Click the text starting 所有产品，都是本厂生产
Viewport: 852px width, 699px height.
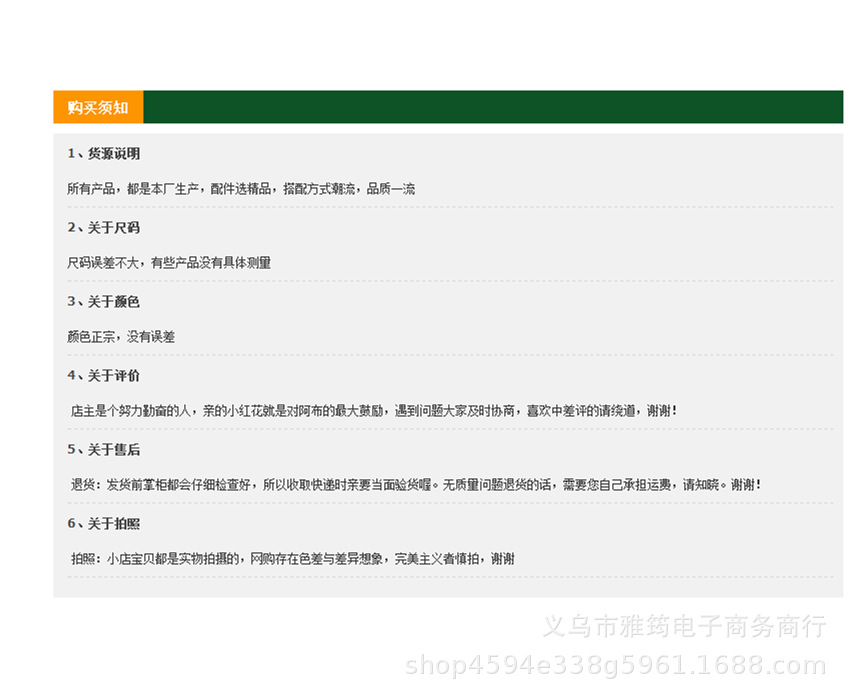point(241,189)
